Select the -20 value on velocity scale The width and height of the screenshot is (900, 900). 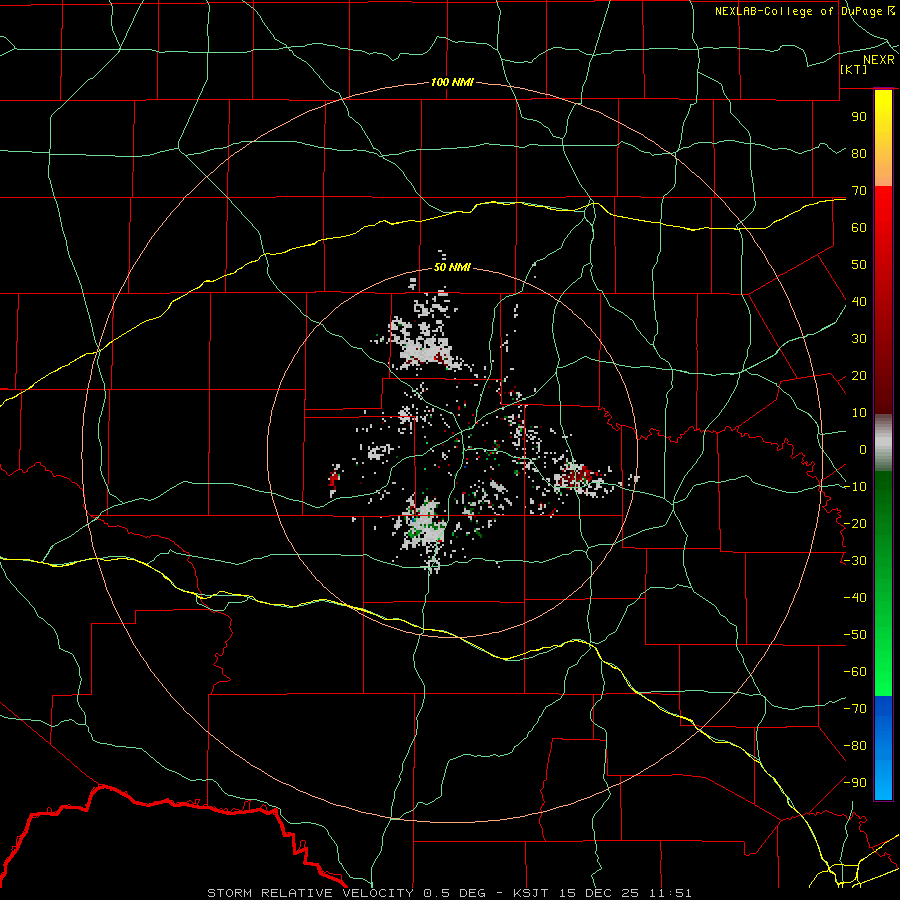(x=855, y=523)
